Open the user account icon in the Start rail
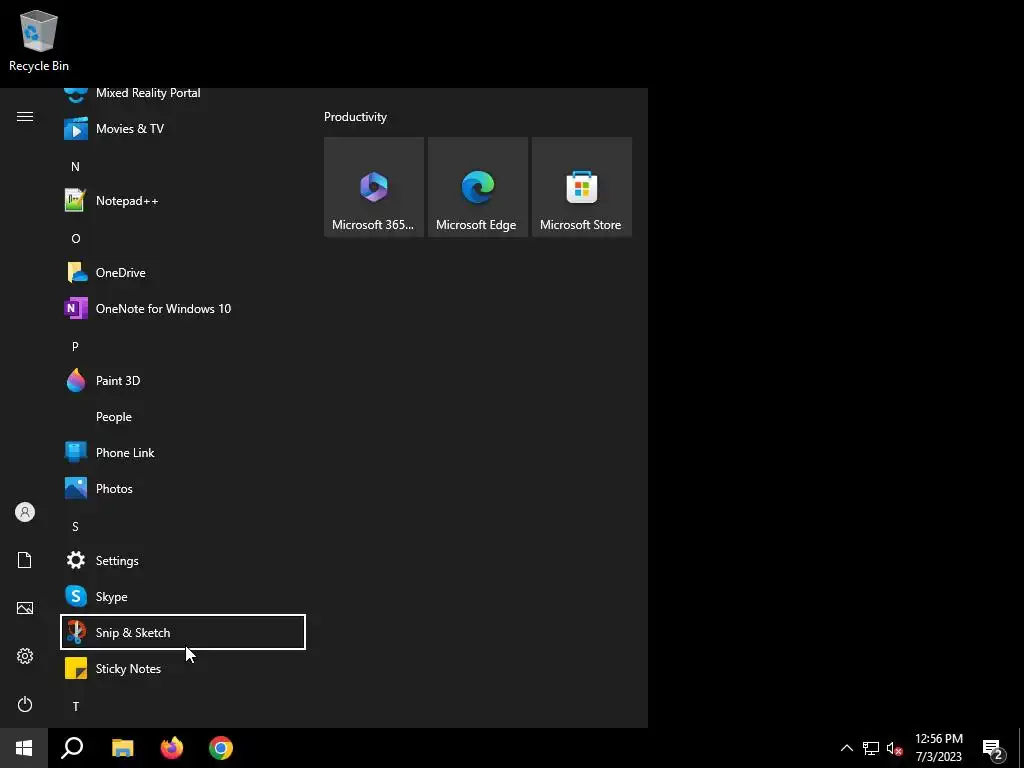This screenshot has width=1024, height=768. click(x=25, y=512)
